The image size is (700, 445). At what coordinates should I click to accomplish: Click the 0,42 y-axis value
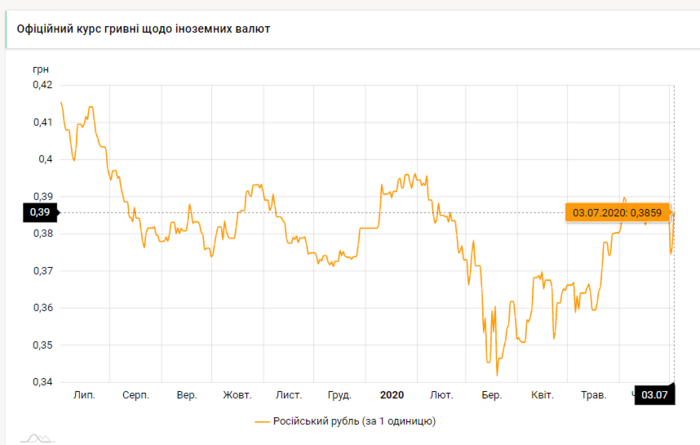coord(42,85)
